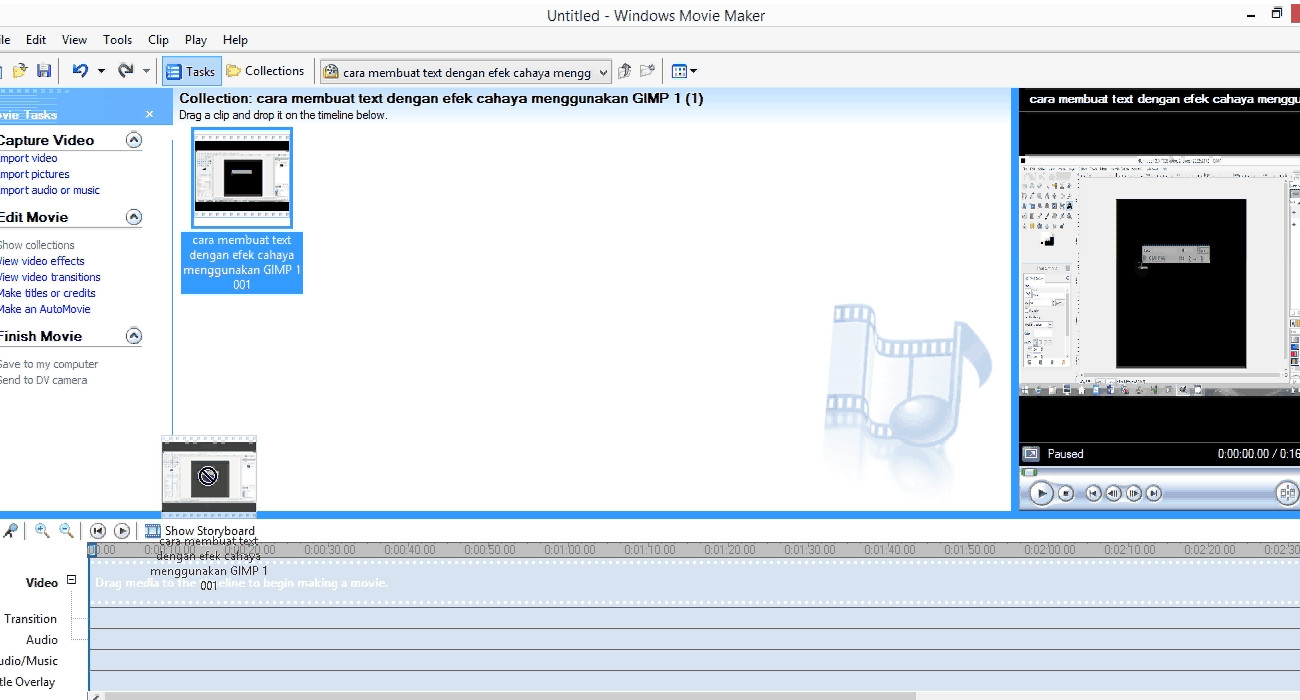Select the GIMP 1 001 clip thumbnail
Screen dimensions: 1300x700
pos(242,178)
